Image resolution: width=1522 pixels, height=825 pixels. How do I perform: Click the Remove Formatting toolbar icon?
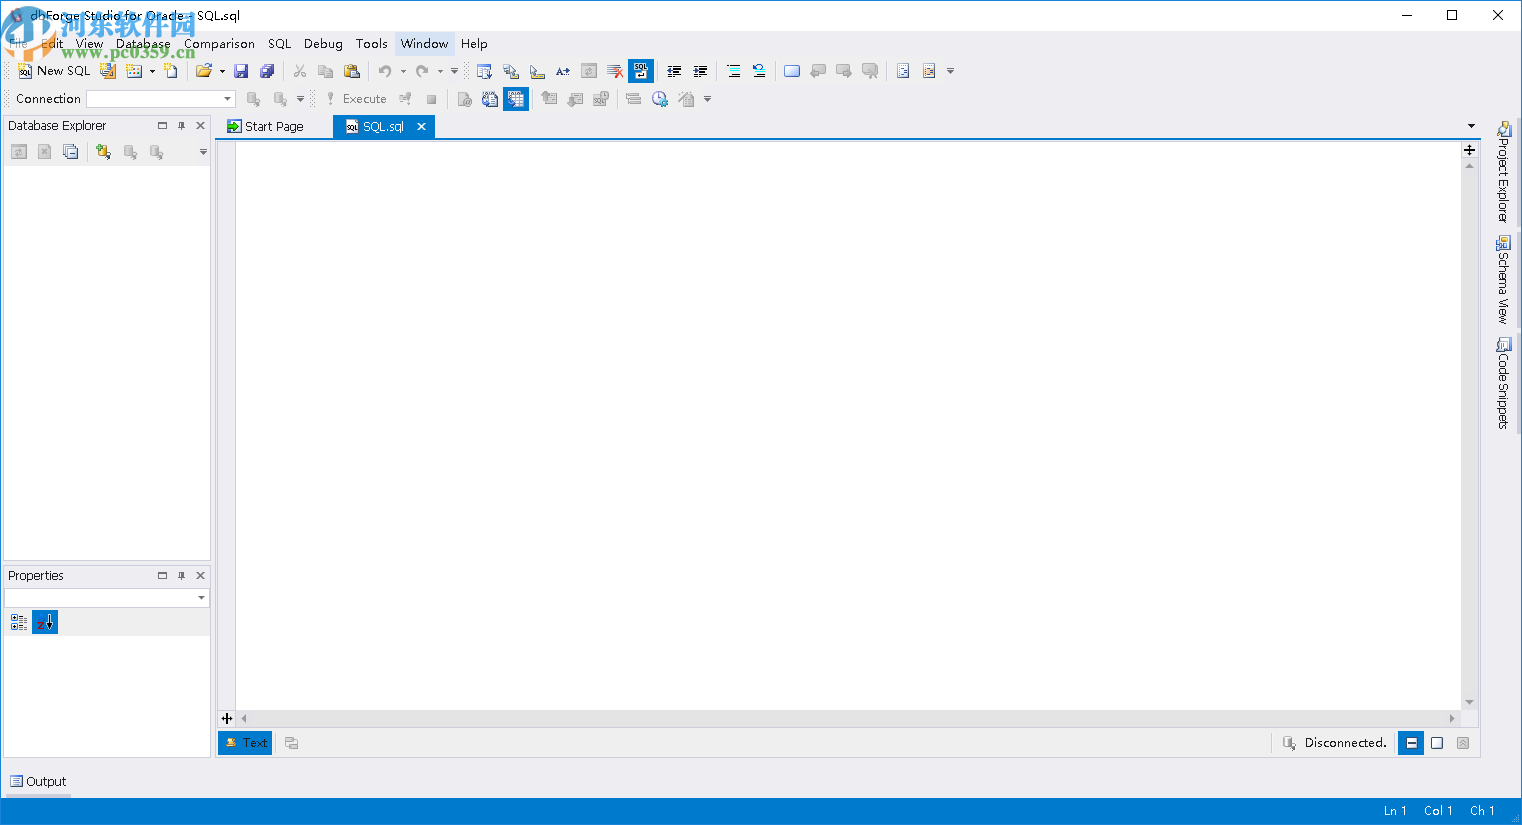pyautogui.click(x=613, y=71)
